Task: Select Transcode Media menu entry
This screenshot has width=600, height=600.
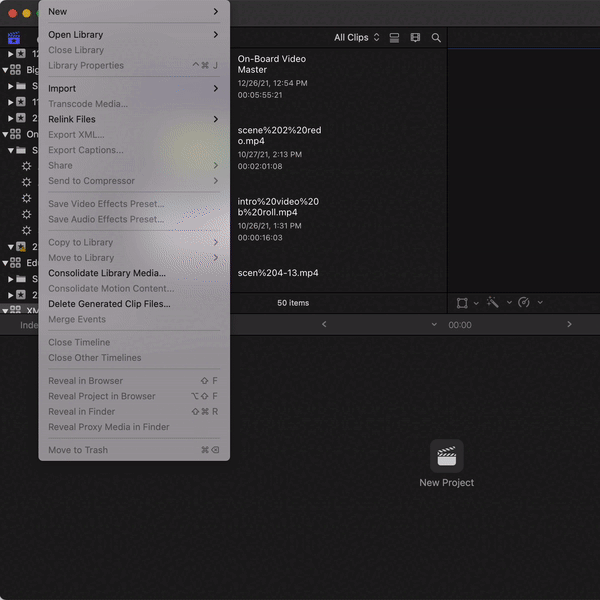Action: pos(134,104)
